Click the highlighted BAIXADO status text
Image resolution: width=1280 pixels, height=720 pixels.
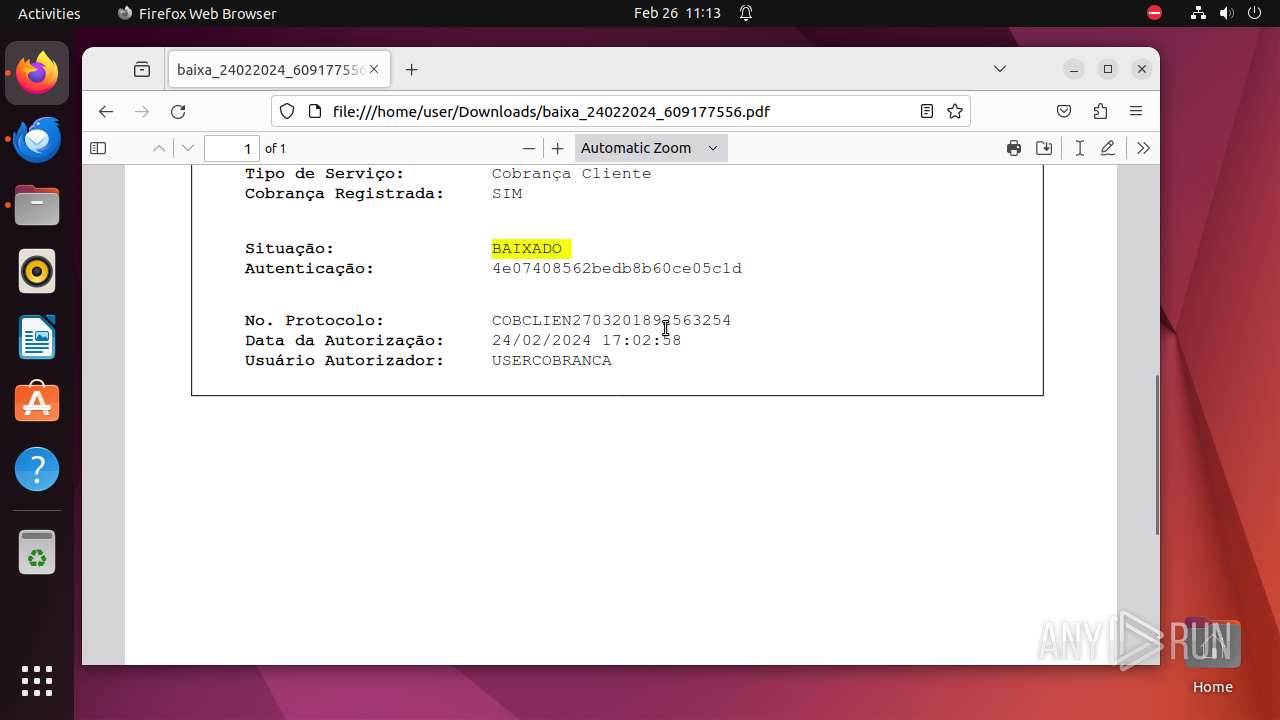(531, 248)
